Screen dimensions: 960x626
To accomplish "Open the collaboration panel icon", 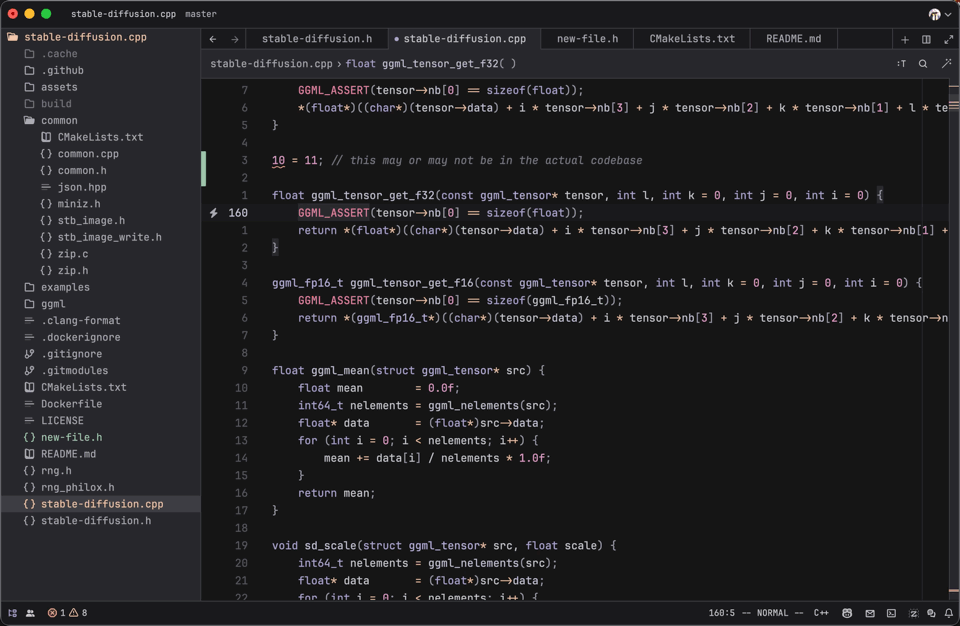I will [x=30, y=613].
